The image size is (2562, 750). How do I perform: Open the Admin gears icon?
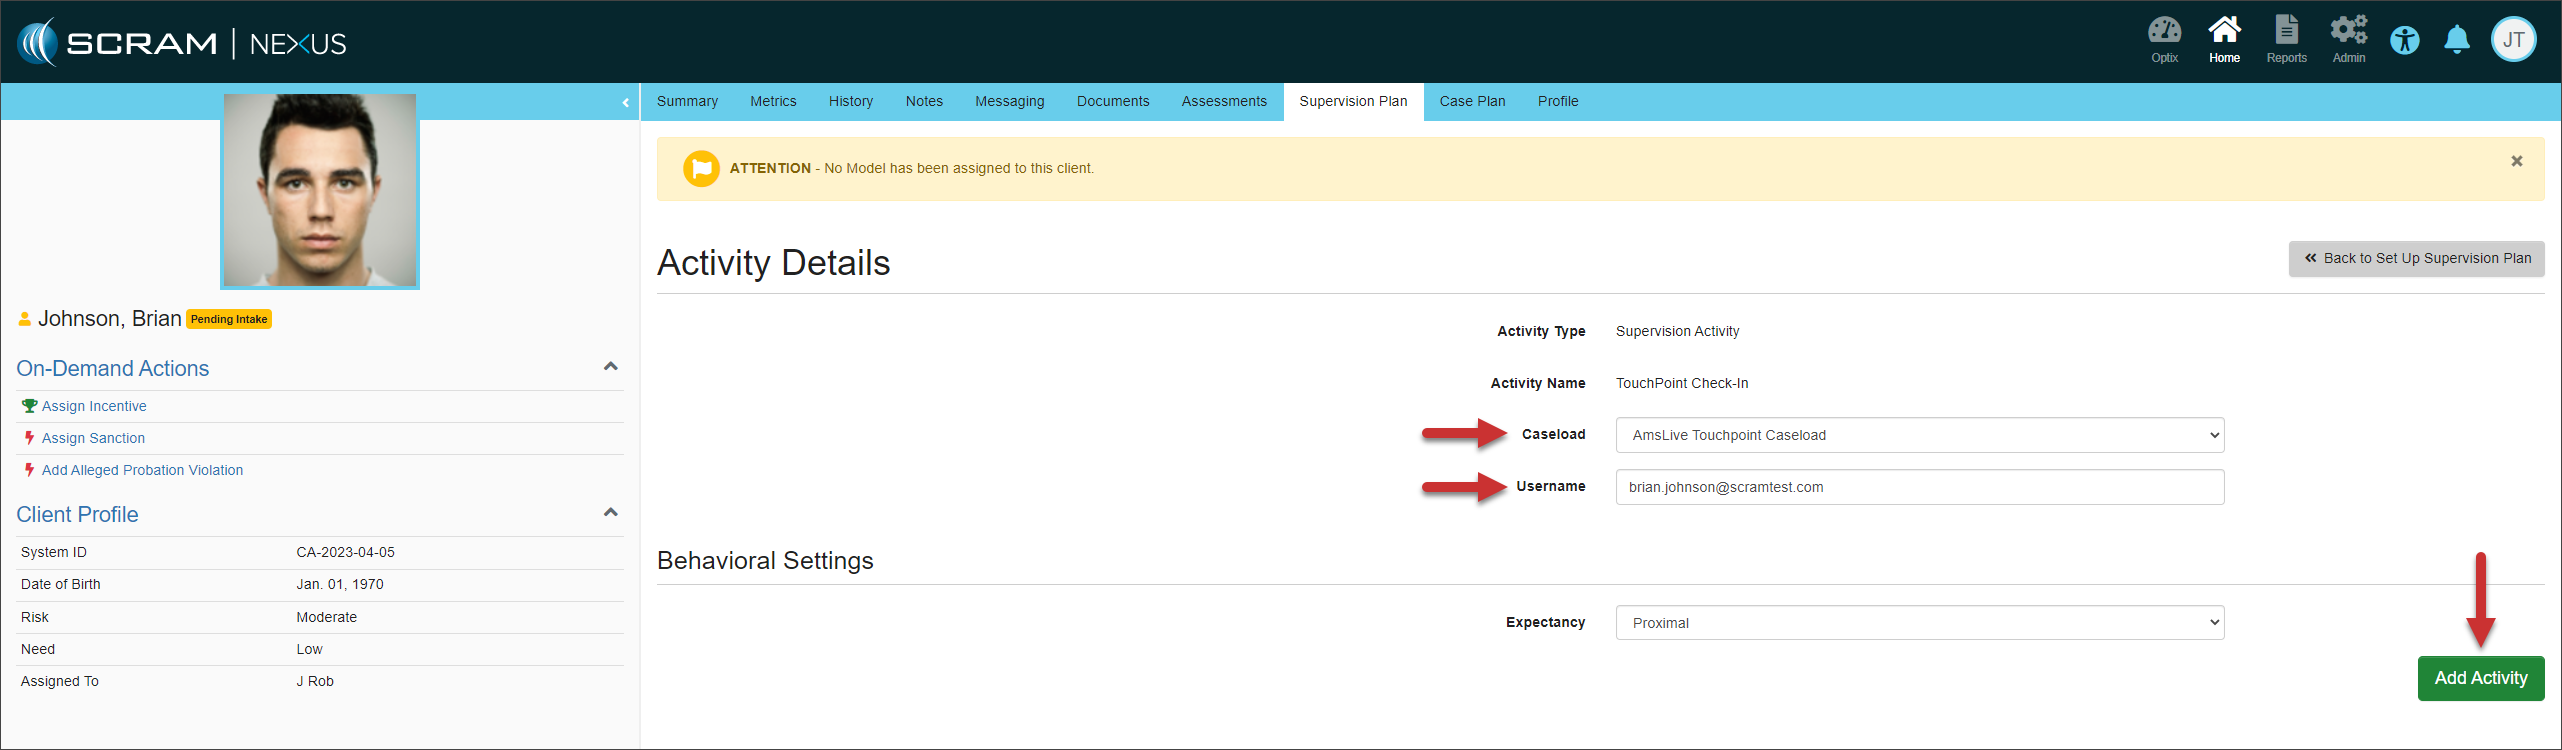[x=2348, y=39]
